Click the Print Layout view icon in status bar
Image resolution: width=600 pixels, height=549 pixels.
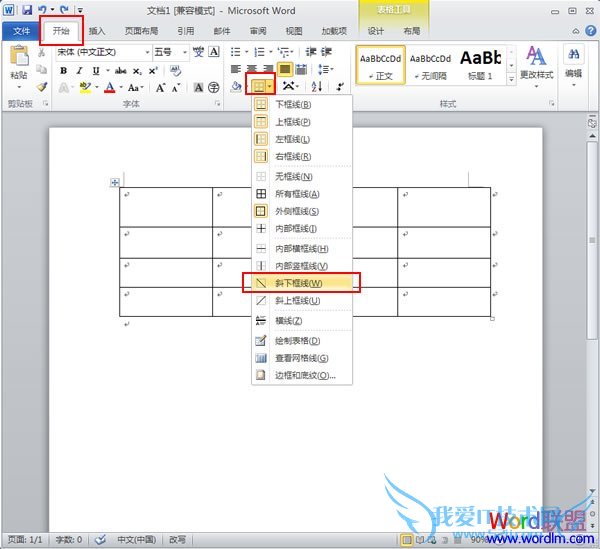[407, 540]
